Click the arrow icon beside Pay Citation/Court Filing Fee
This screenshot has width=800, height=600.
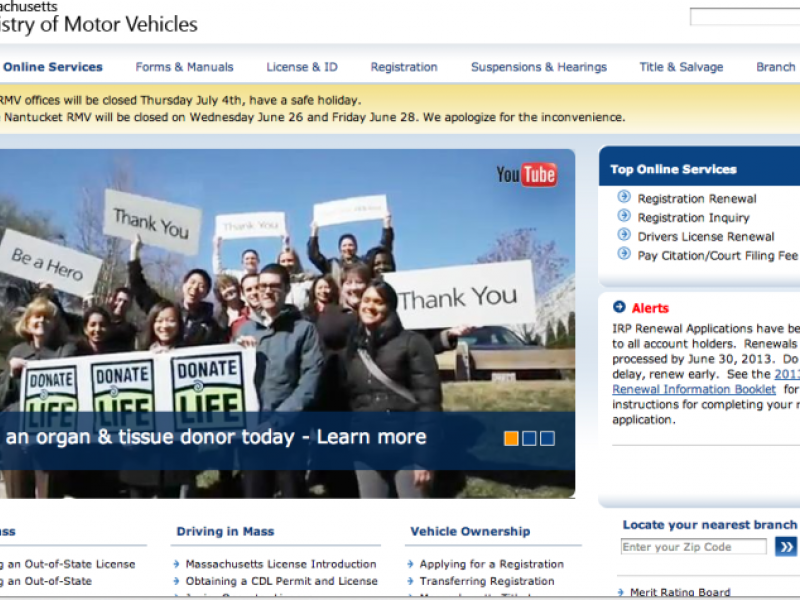[x=624, y=254]
